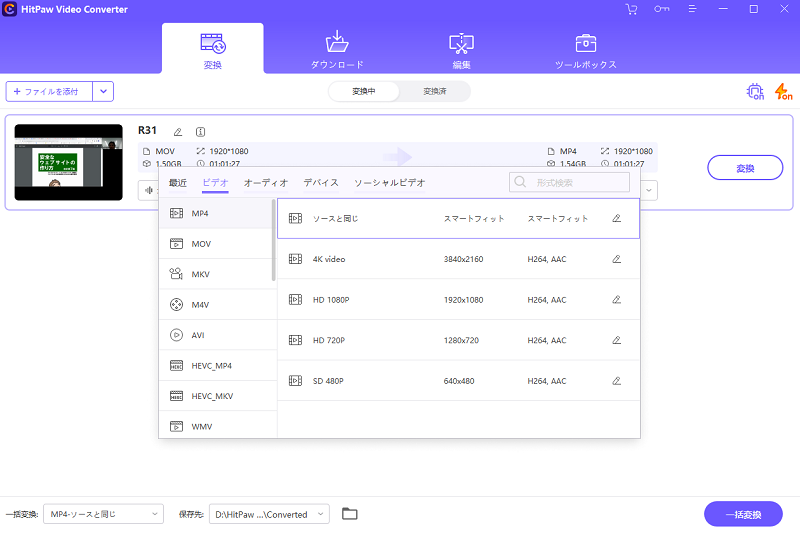800x540 pixels.
Task: Click the 4K video film icon
Action: click(295, 259)
